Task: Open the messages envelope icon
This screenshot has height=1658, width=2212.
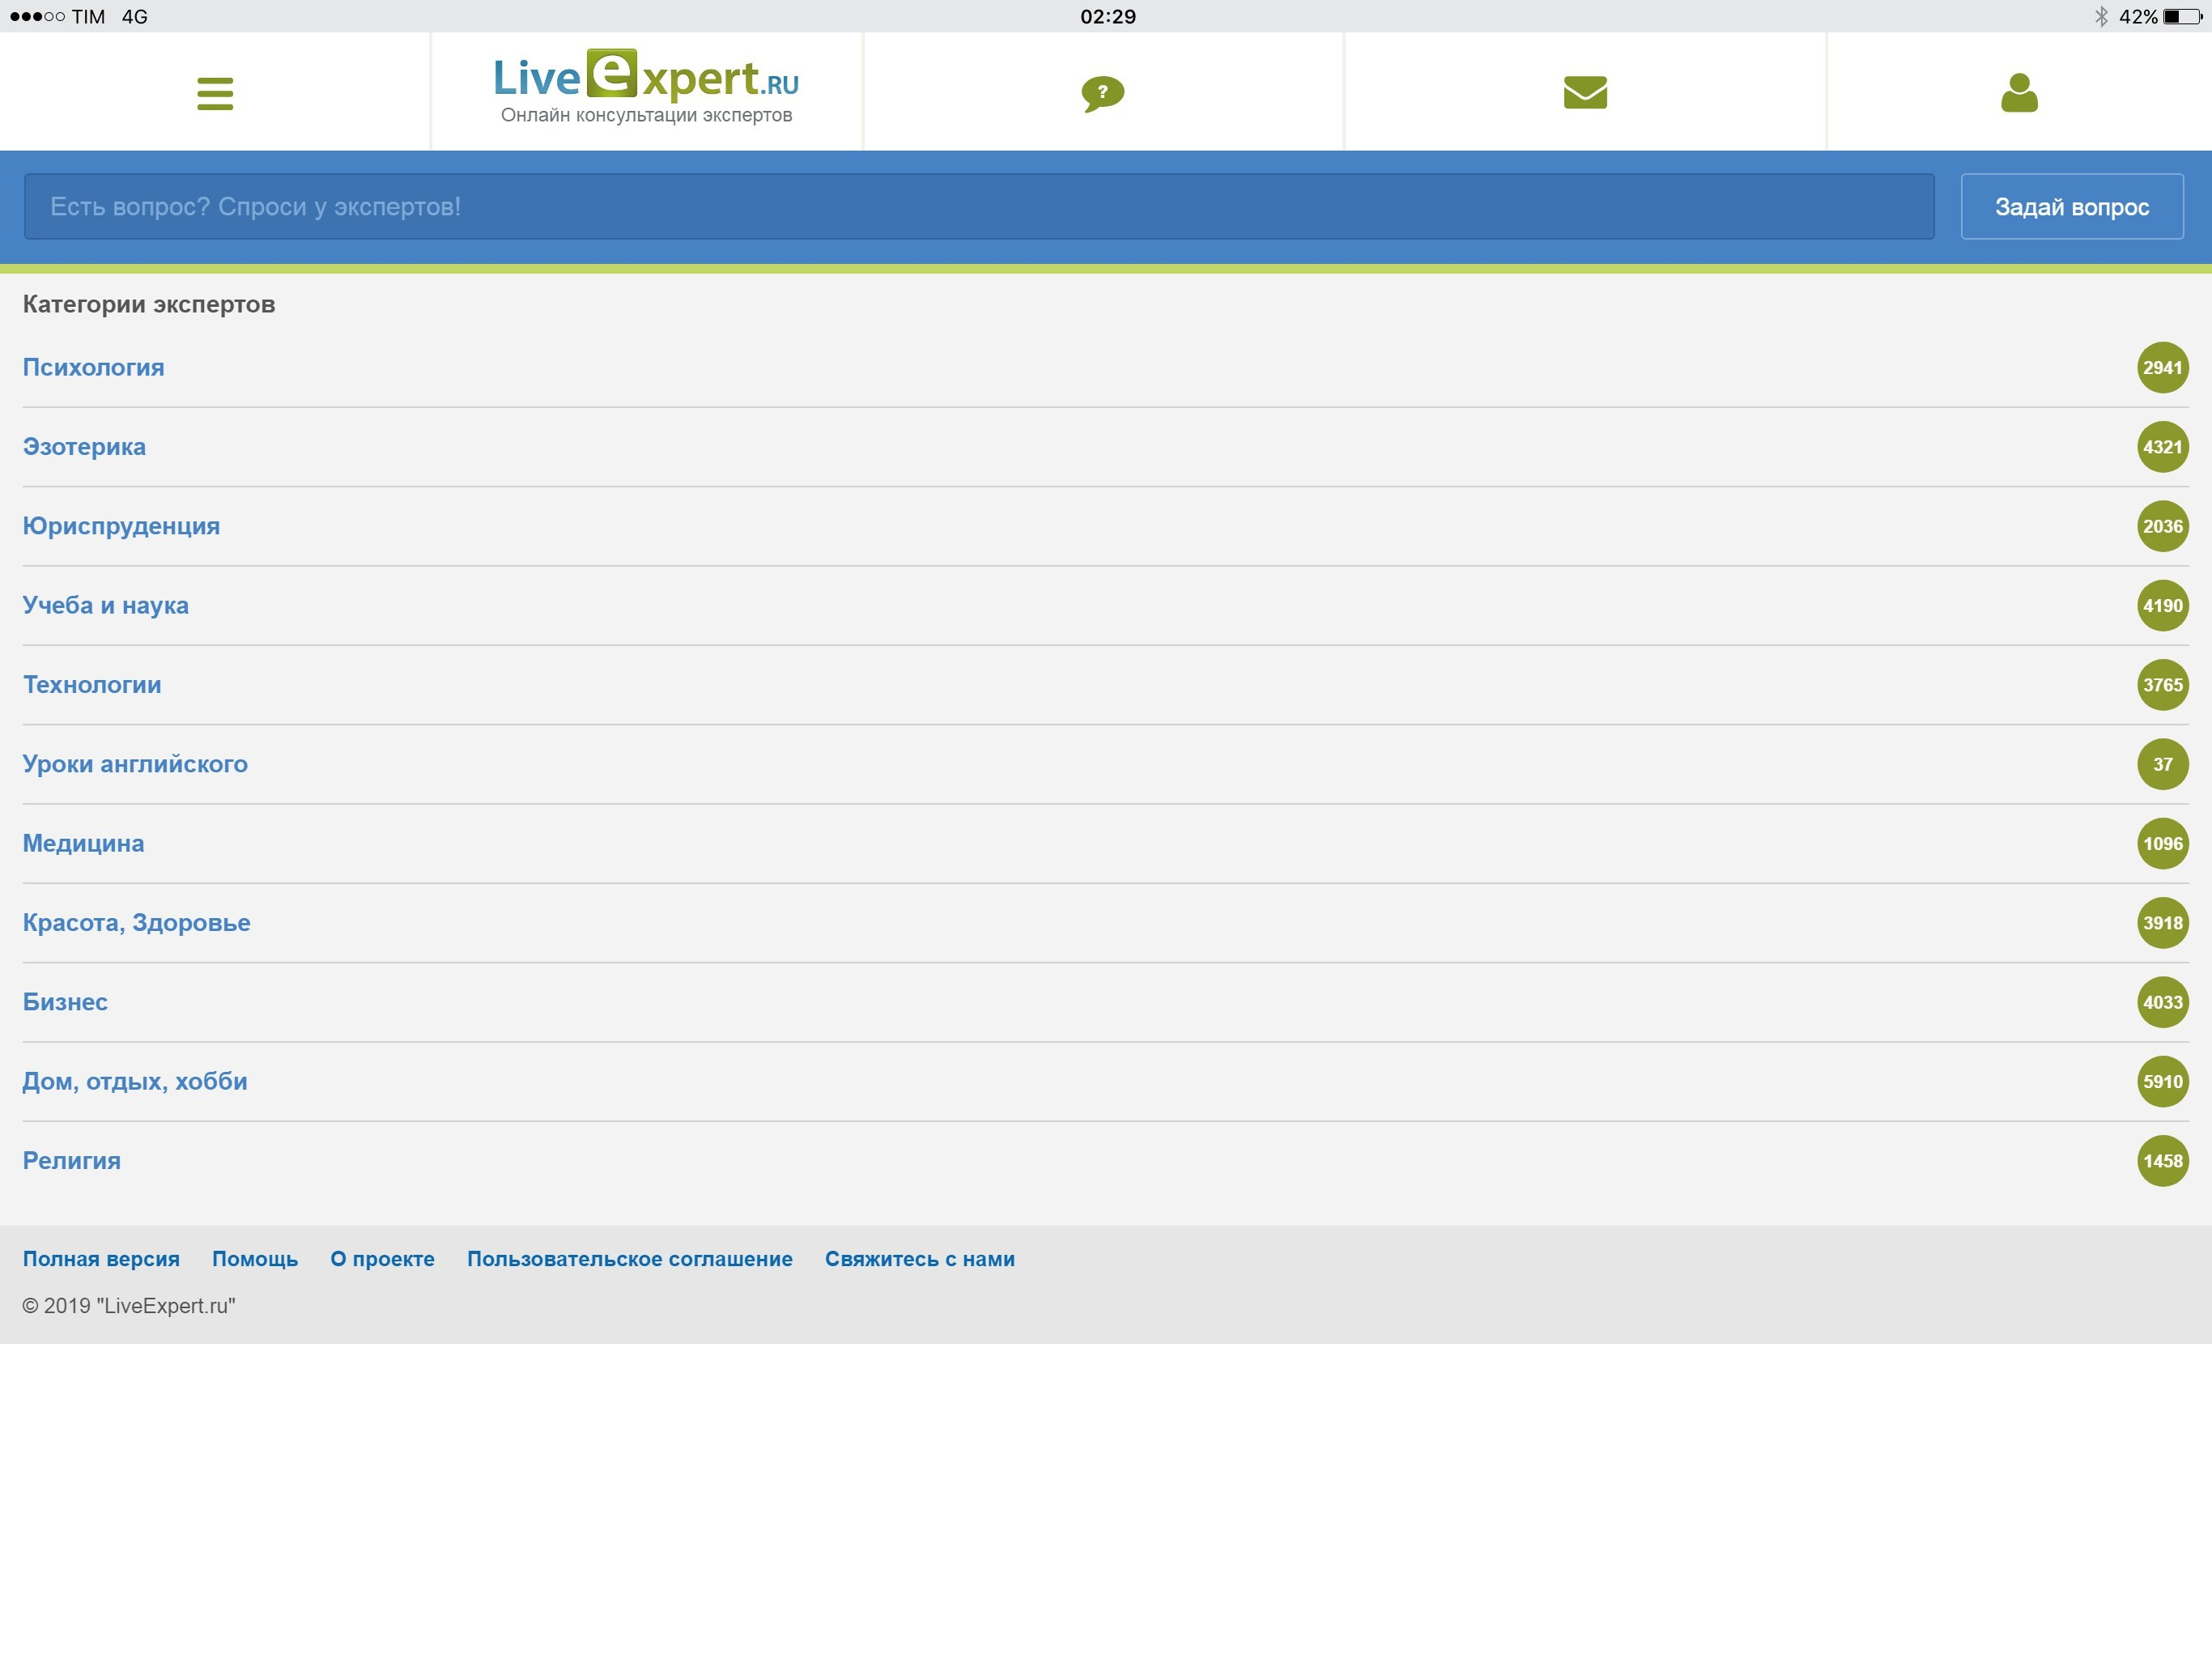Action: (x=1585, y=93)
